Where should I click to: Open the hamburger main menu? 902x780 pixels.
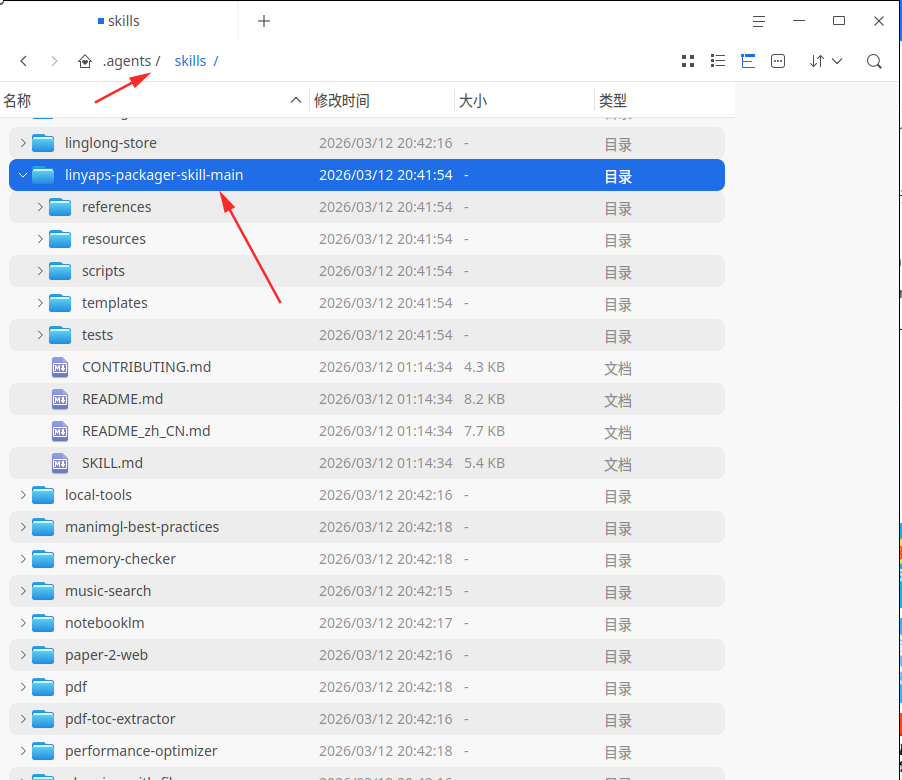pyautogui.click(x=759, y=21)
